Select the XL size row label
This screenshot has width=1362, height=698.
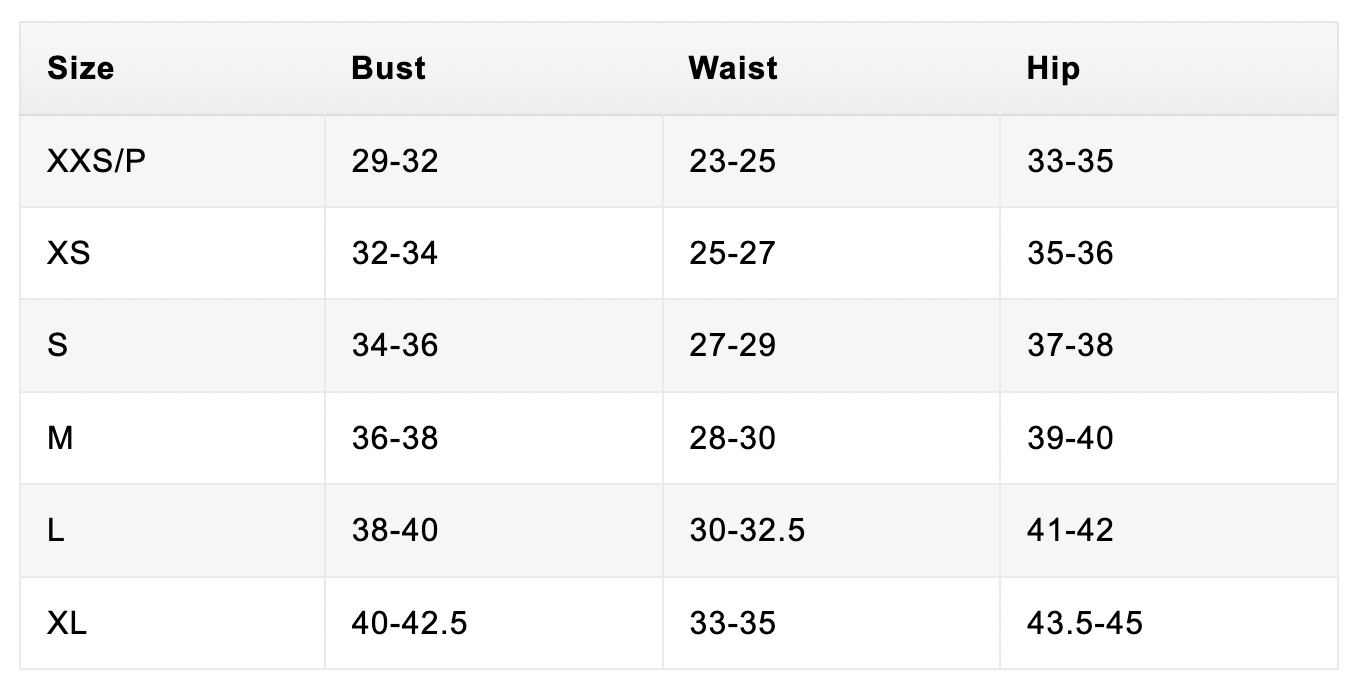pos(67,623)
